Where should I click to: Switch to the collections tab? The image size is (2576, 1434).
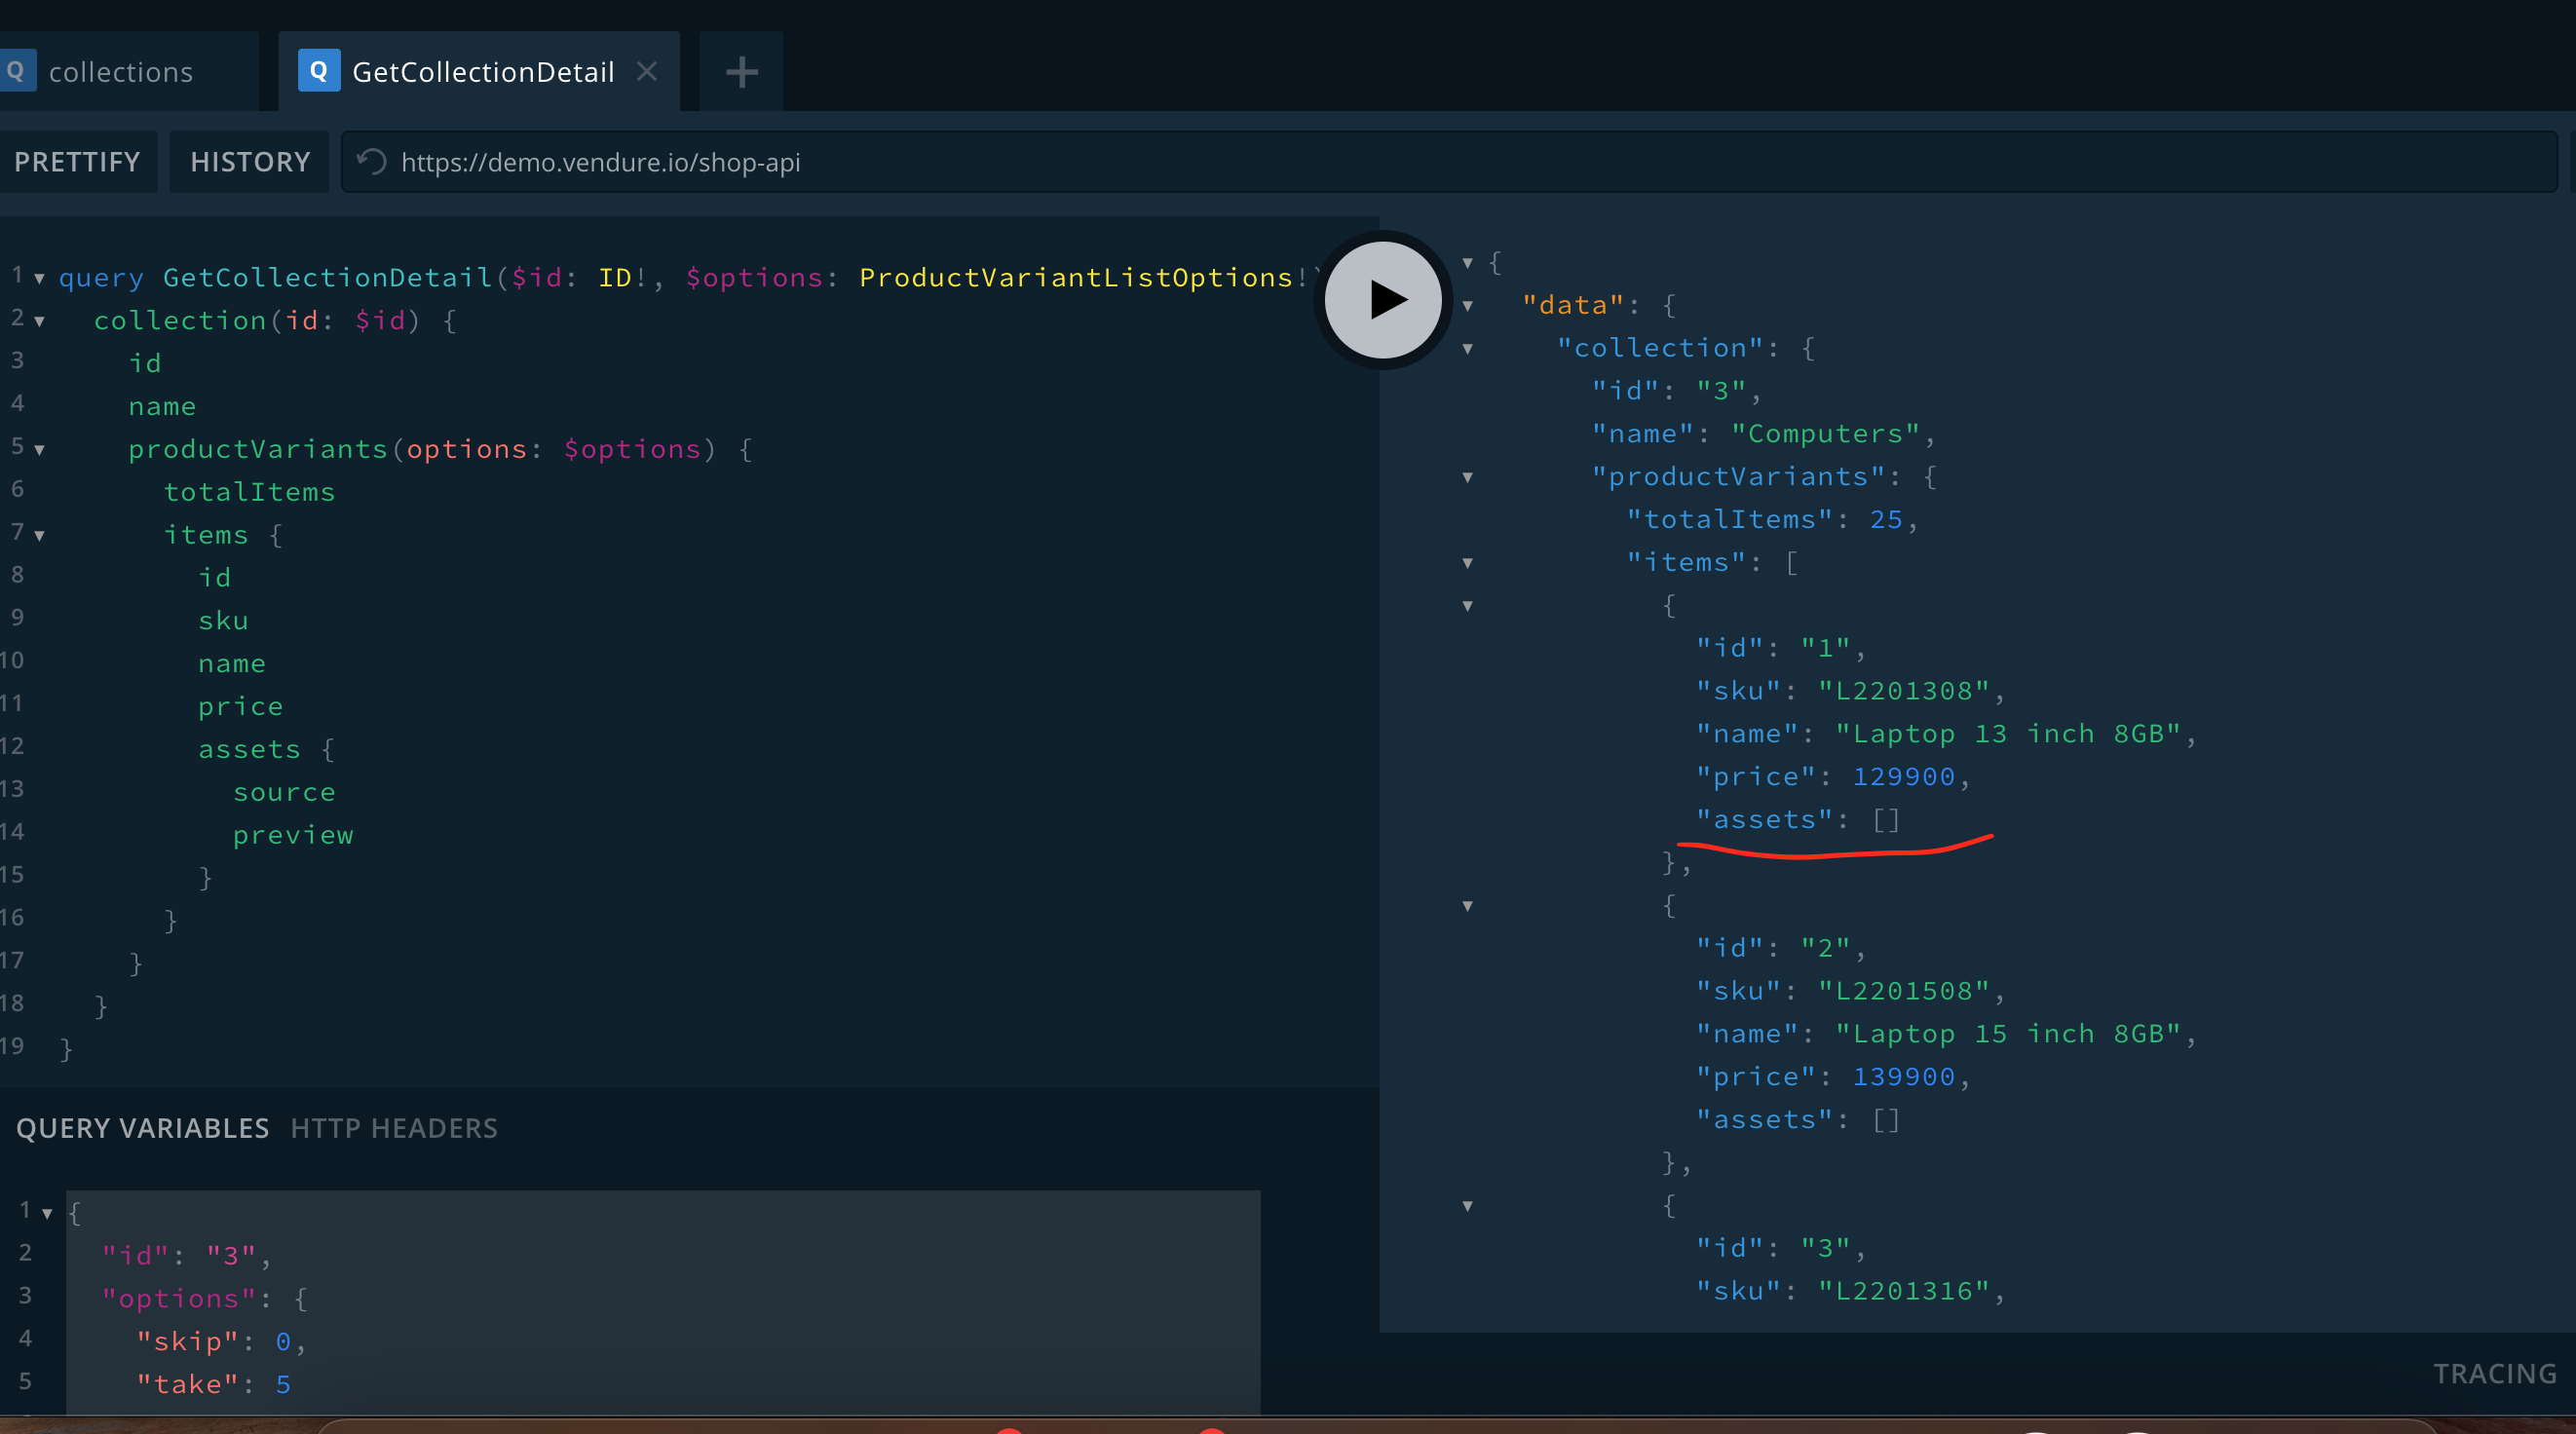120,72
